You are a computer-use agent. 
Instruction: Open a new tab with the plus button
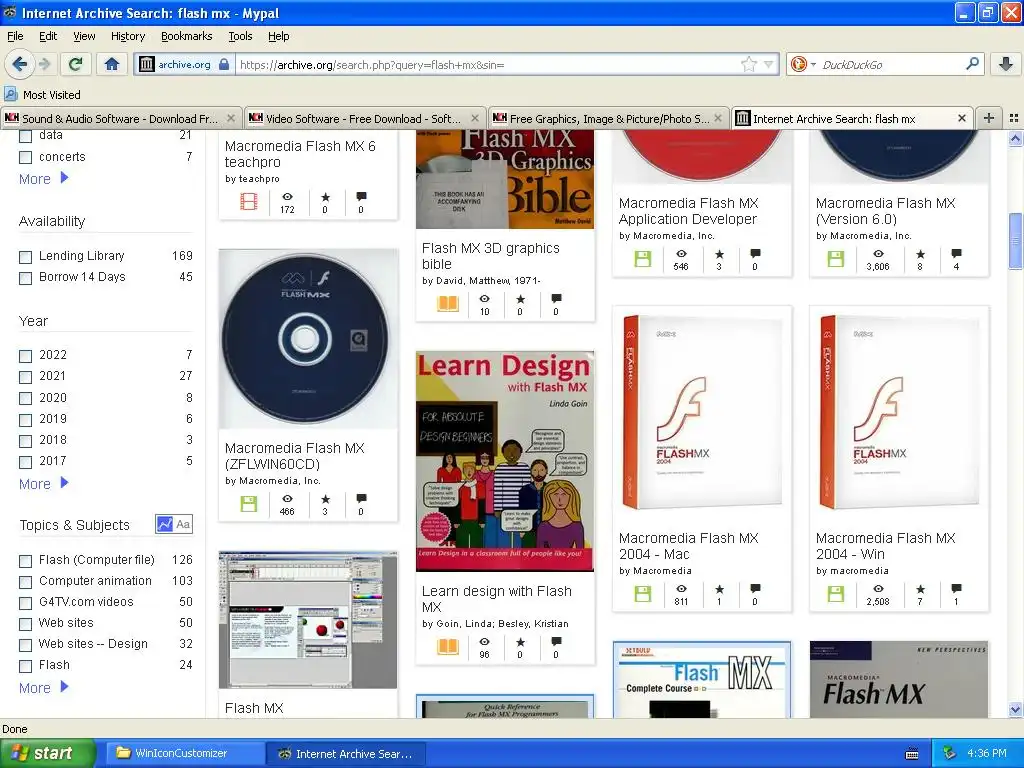pos(989,118)
